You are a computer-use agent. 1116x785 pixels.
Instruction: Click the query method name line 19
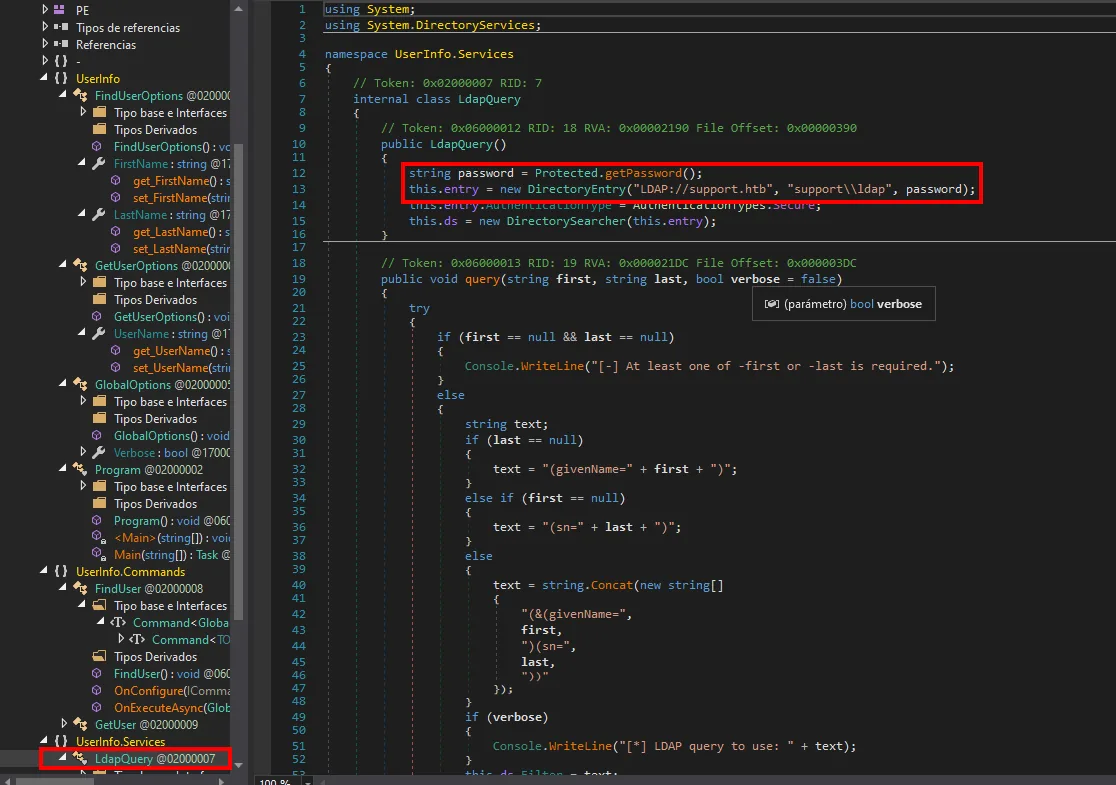pyautogui.click(x=482, y=279)
